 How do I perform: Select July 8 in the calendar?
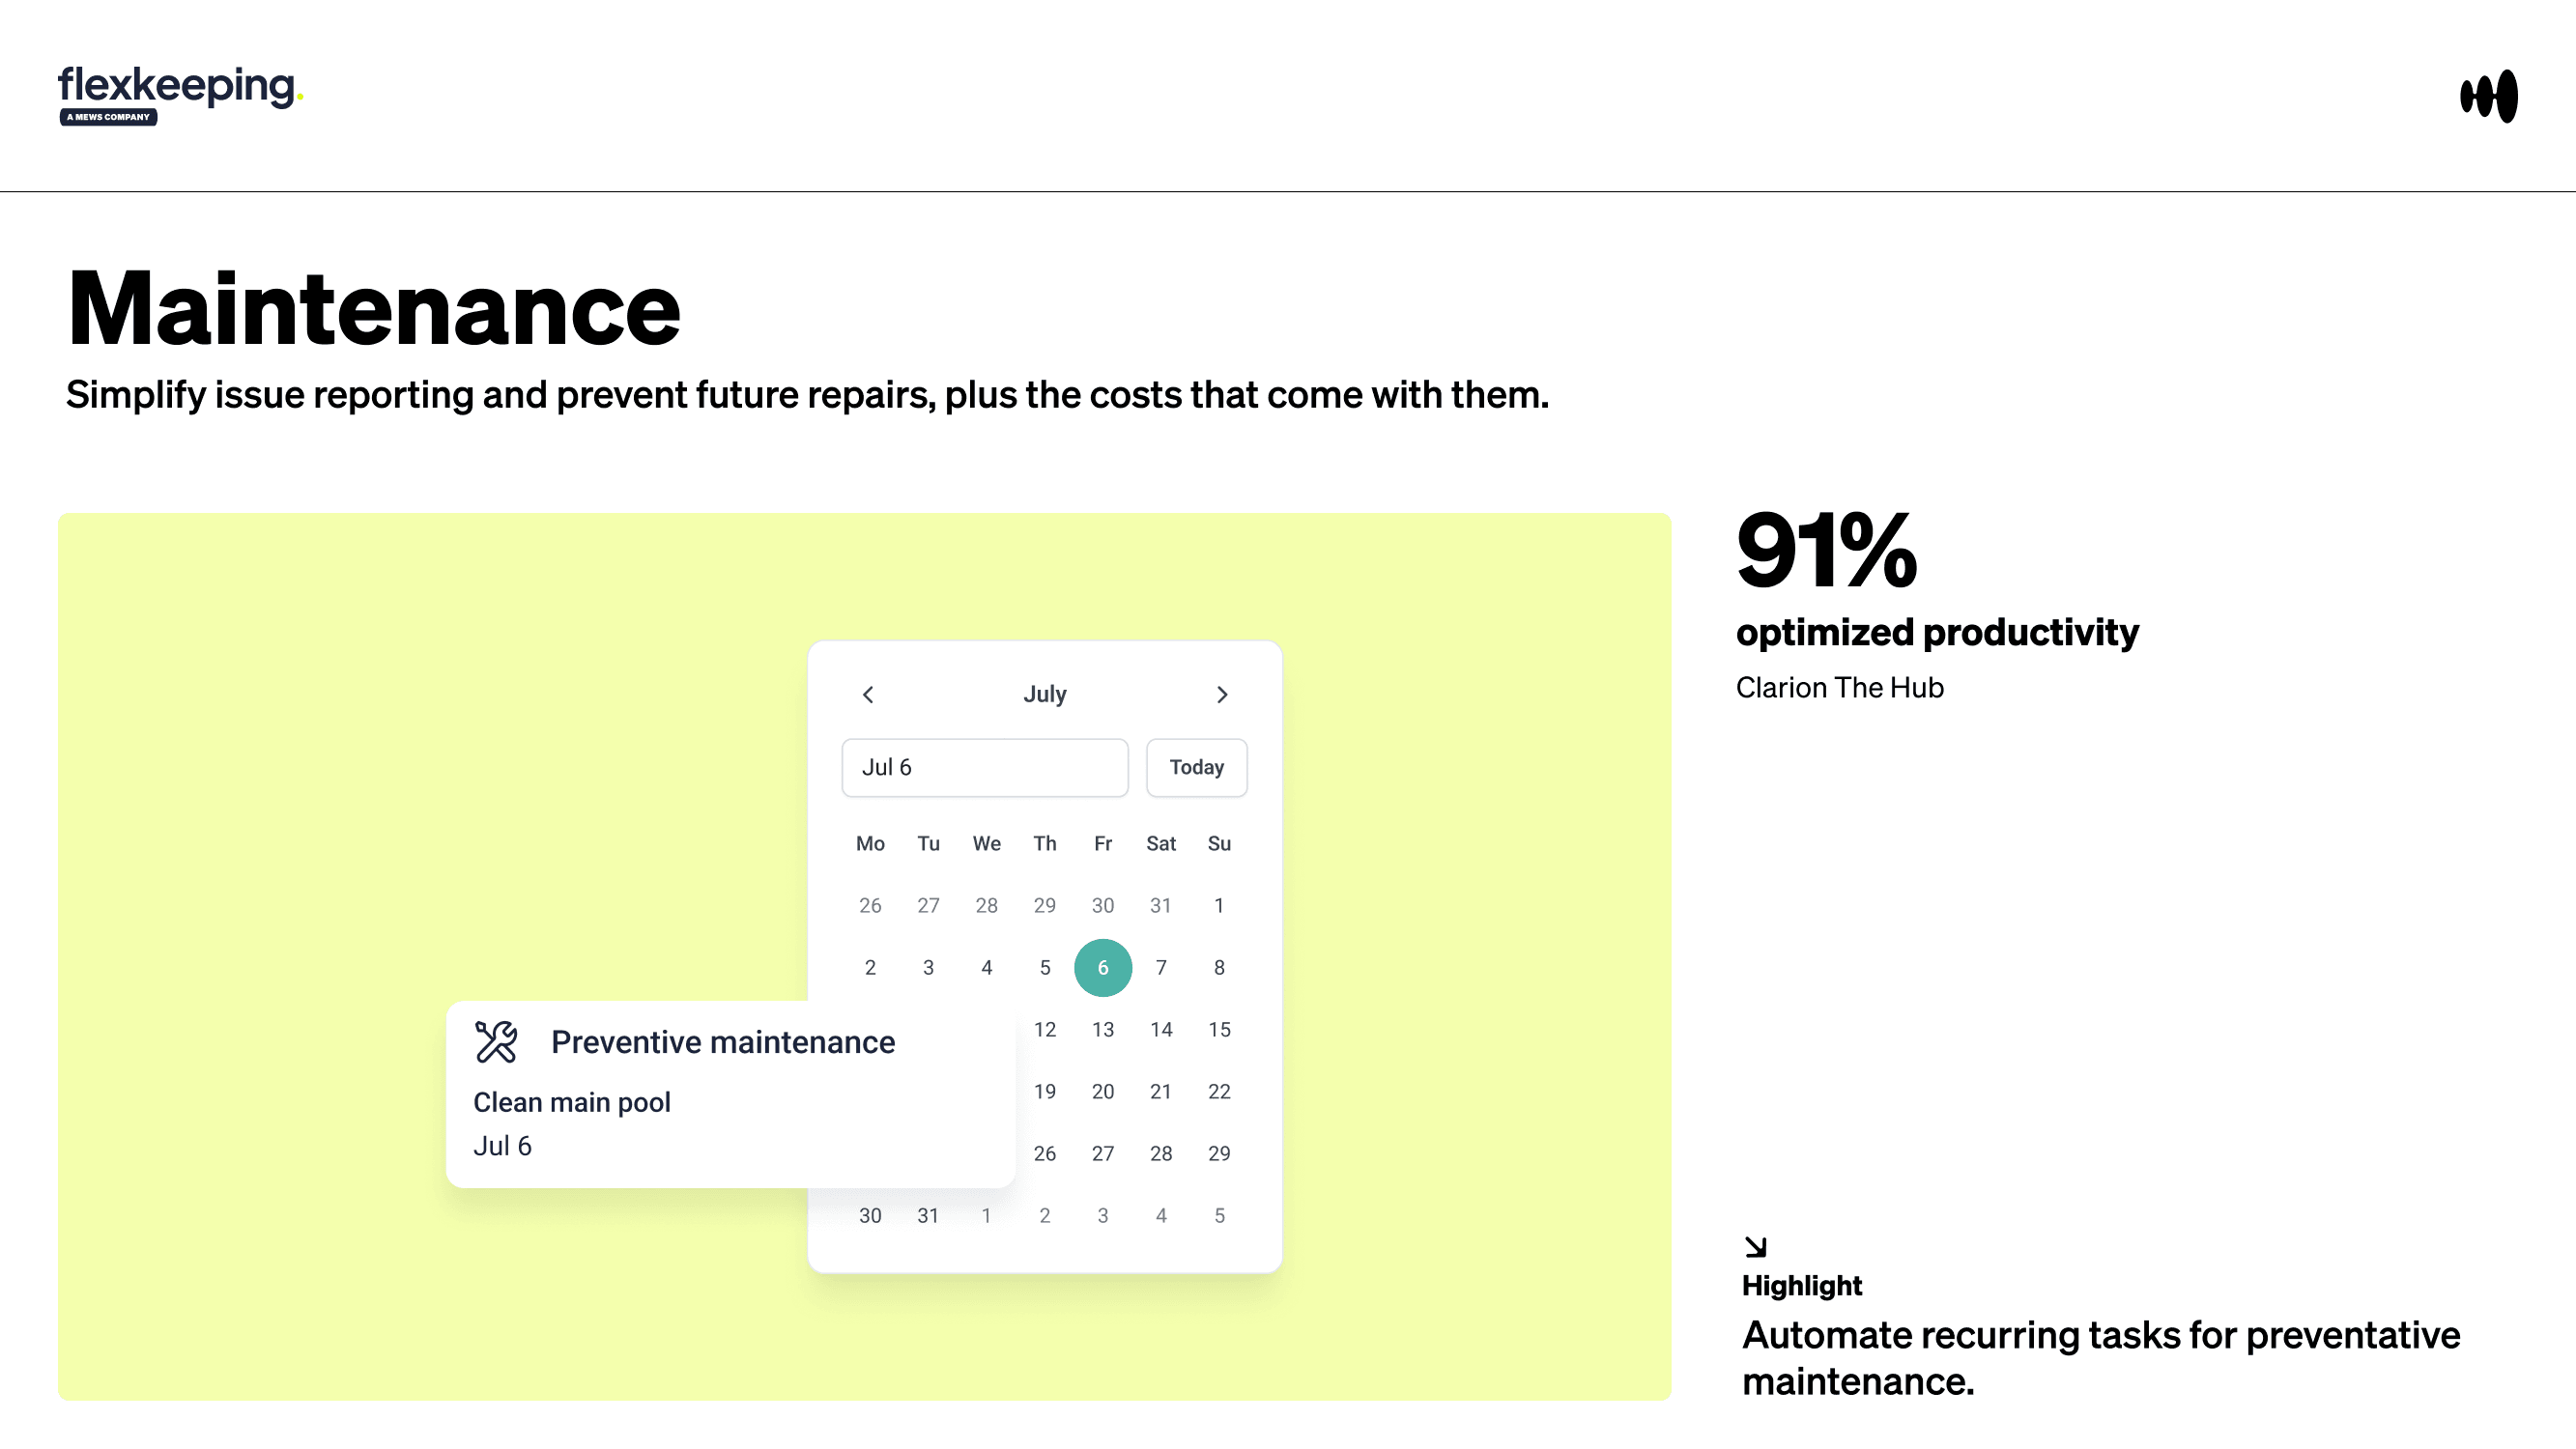tap(1218, 967)
